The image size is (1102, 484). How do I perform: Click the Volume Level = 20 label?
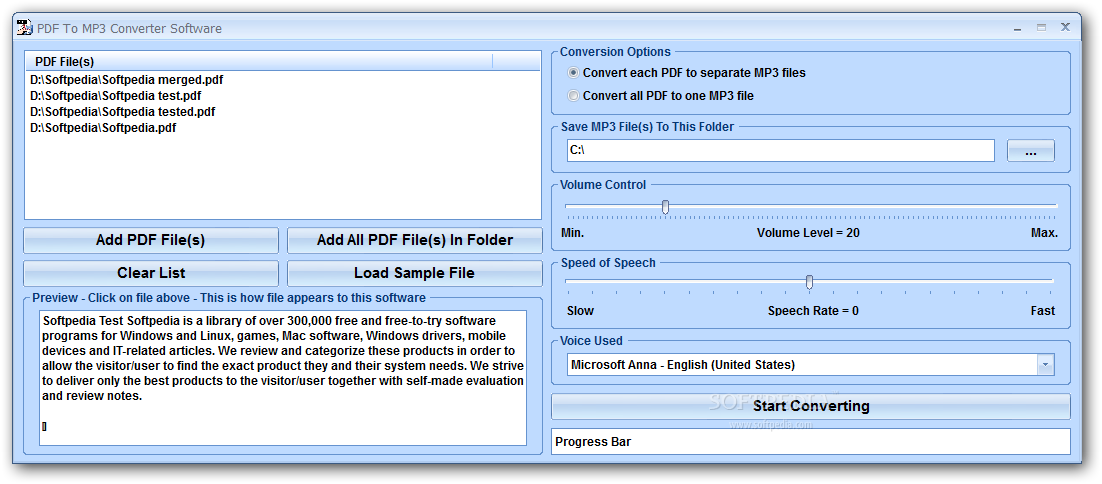808,233
